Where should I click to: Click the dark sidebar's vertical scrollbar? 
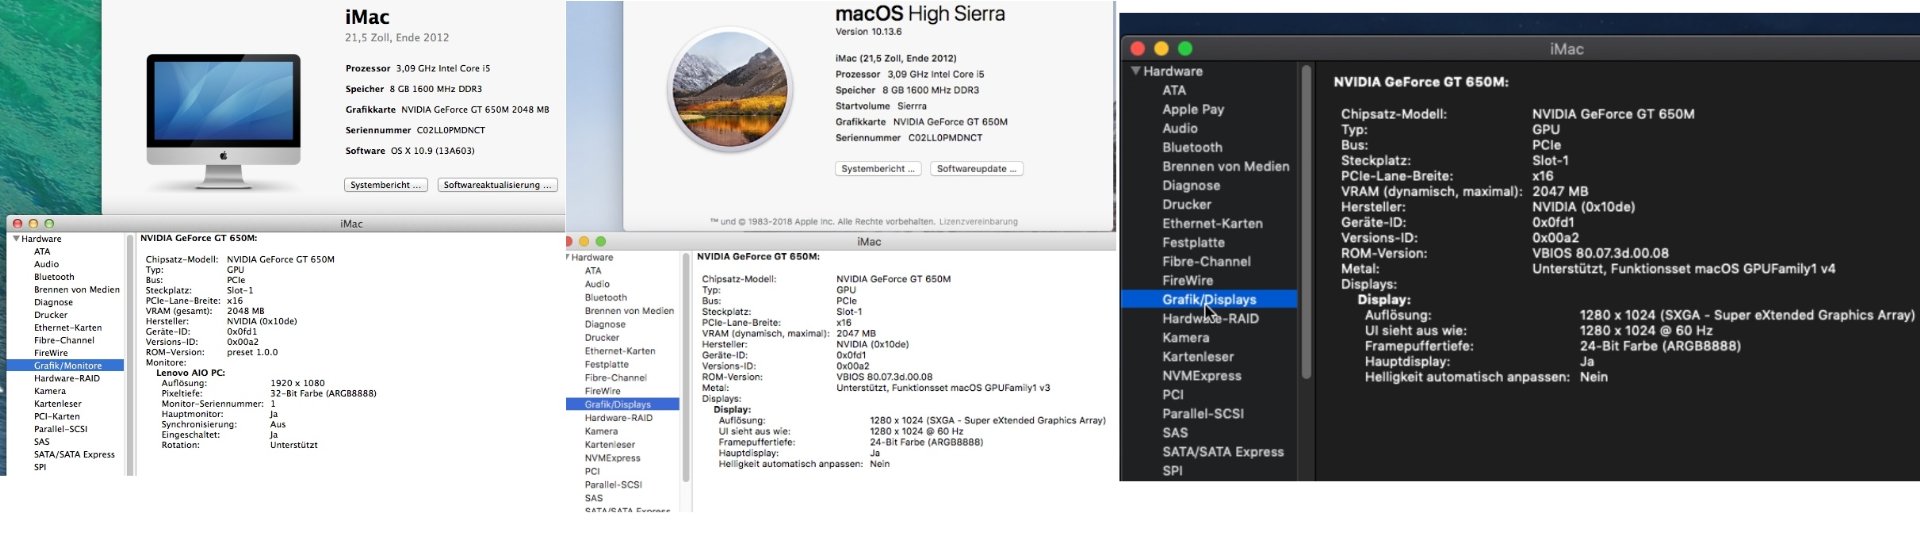point(1306,220)
